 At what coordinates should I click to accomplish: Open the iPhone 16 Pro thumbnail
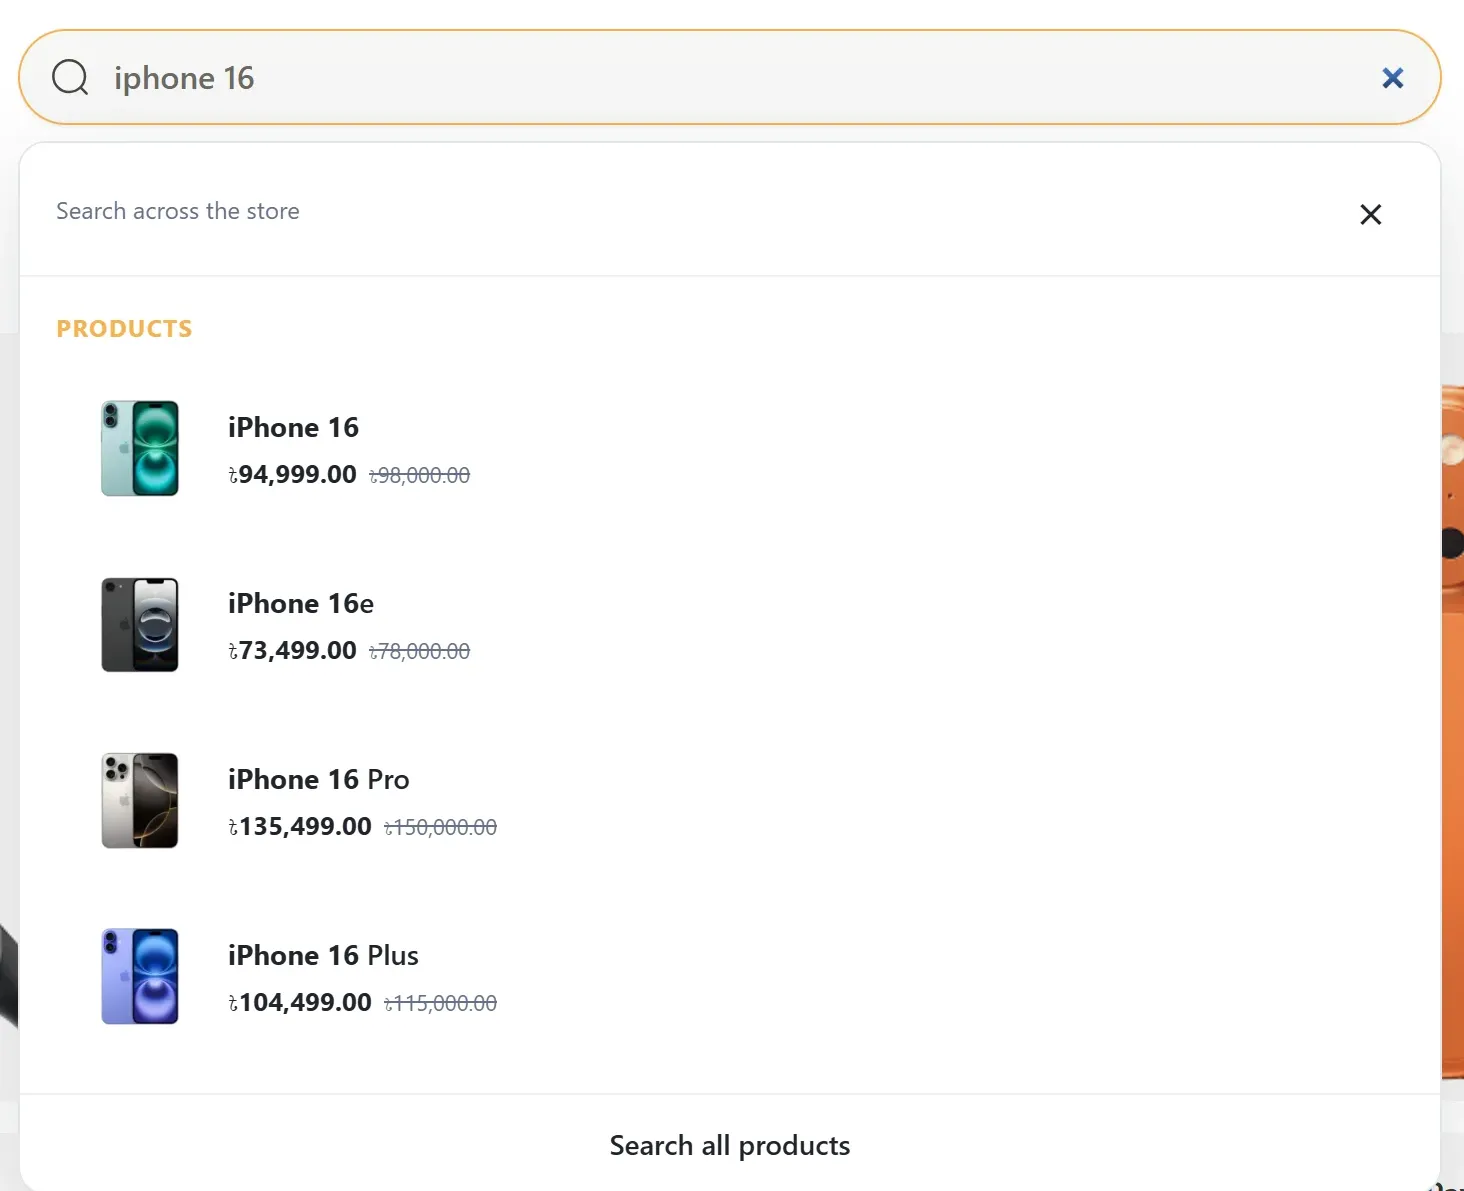coord(140,800)
